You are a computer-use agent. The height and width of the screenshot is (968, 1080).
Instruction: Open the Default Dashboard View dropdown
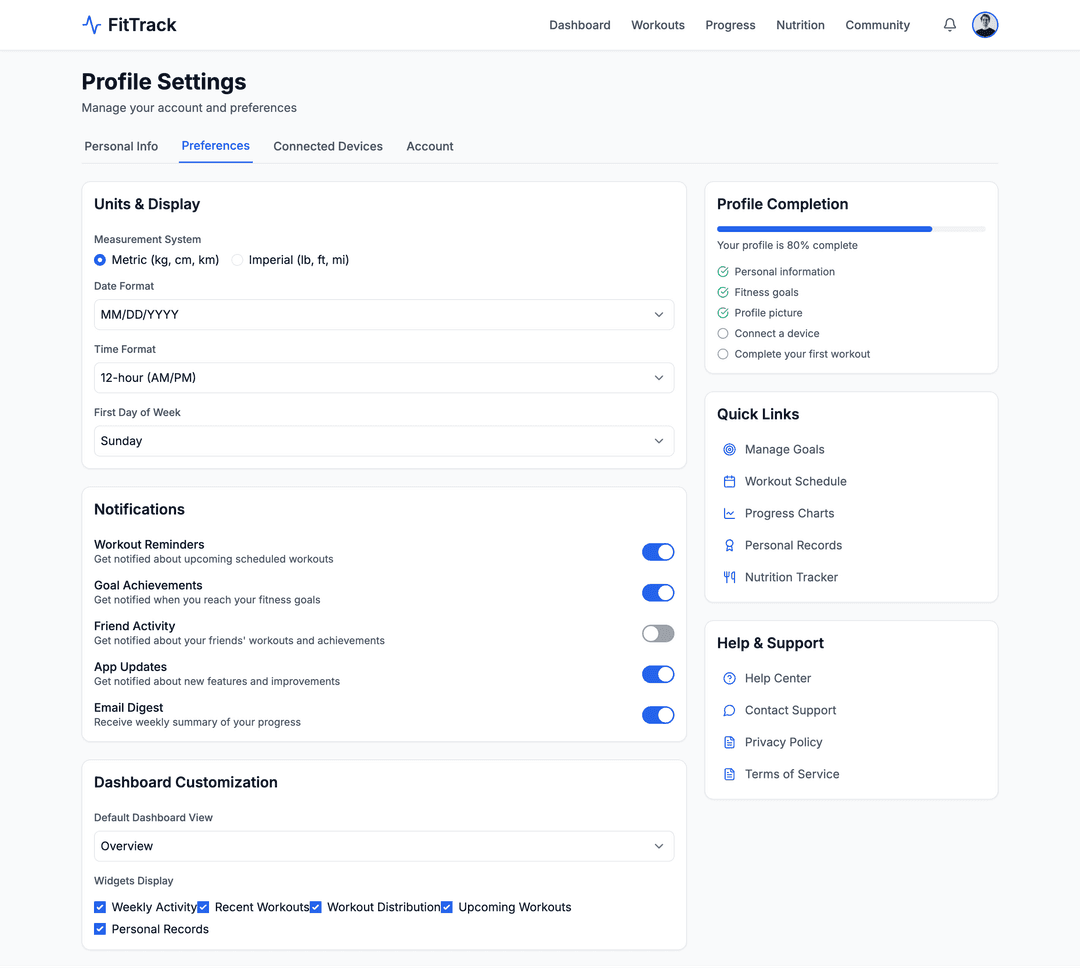[383, 846]
